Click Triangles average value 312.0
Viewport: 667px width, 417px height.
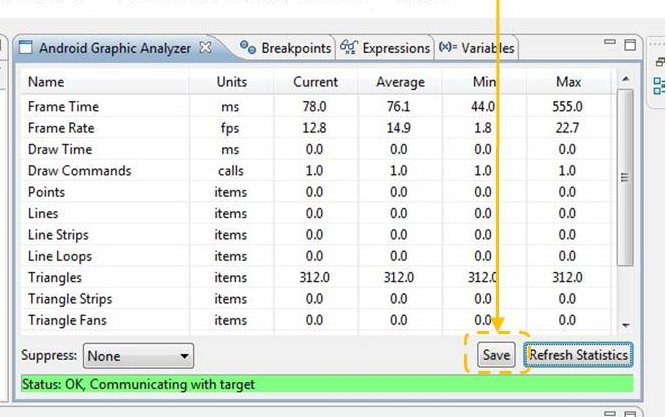[x=399, y=277]
